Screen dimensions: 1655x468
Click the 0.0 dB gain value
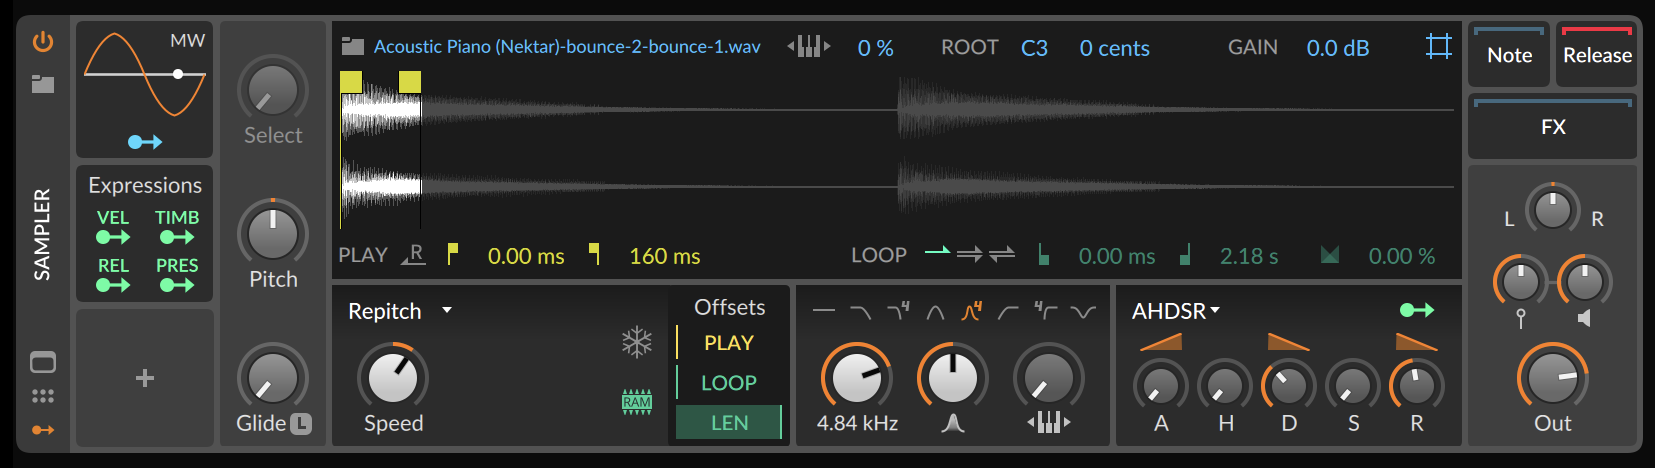tap(1338, 48)
